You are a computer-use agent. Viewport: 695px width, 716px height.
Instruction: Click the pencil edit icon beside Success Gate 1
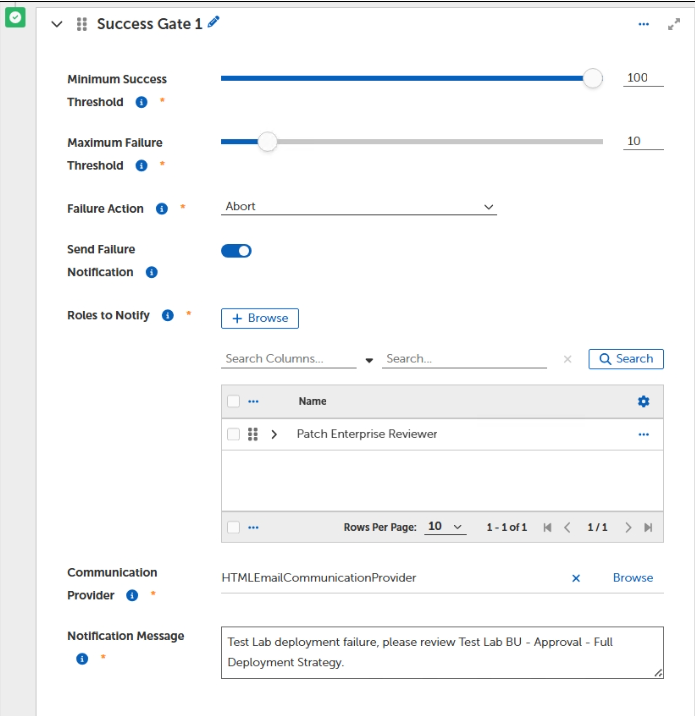pos(213,22)
